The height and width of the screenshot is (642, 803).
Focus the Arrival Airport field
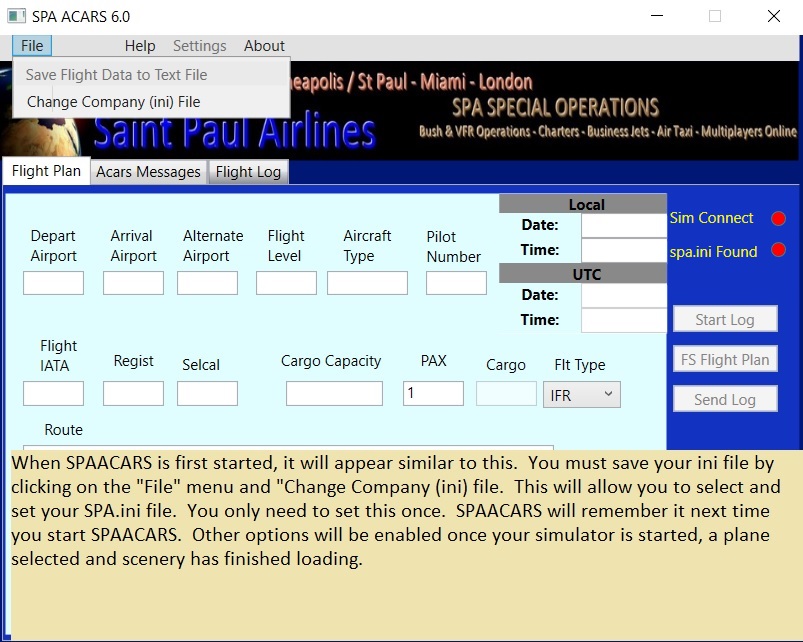coord(133,283)
